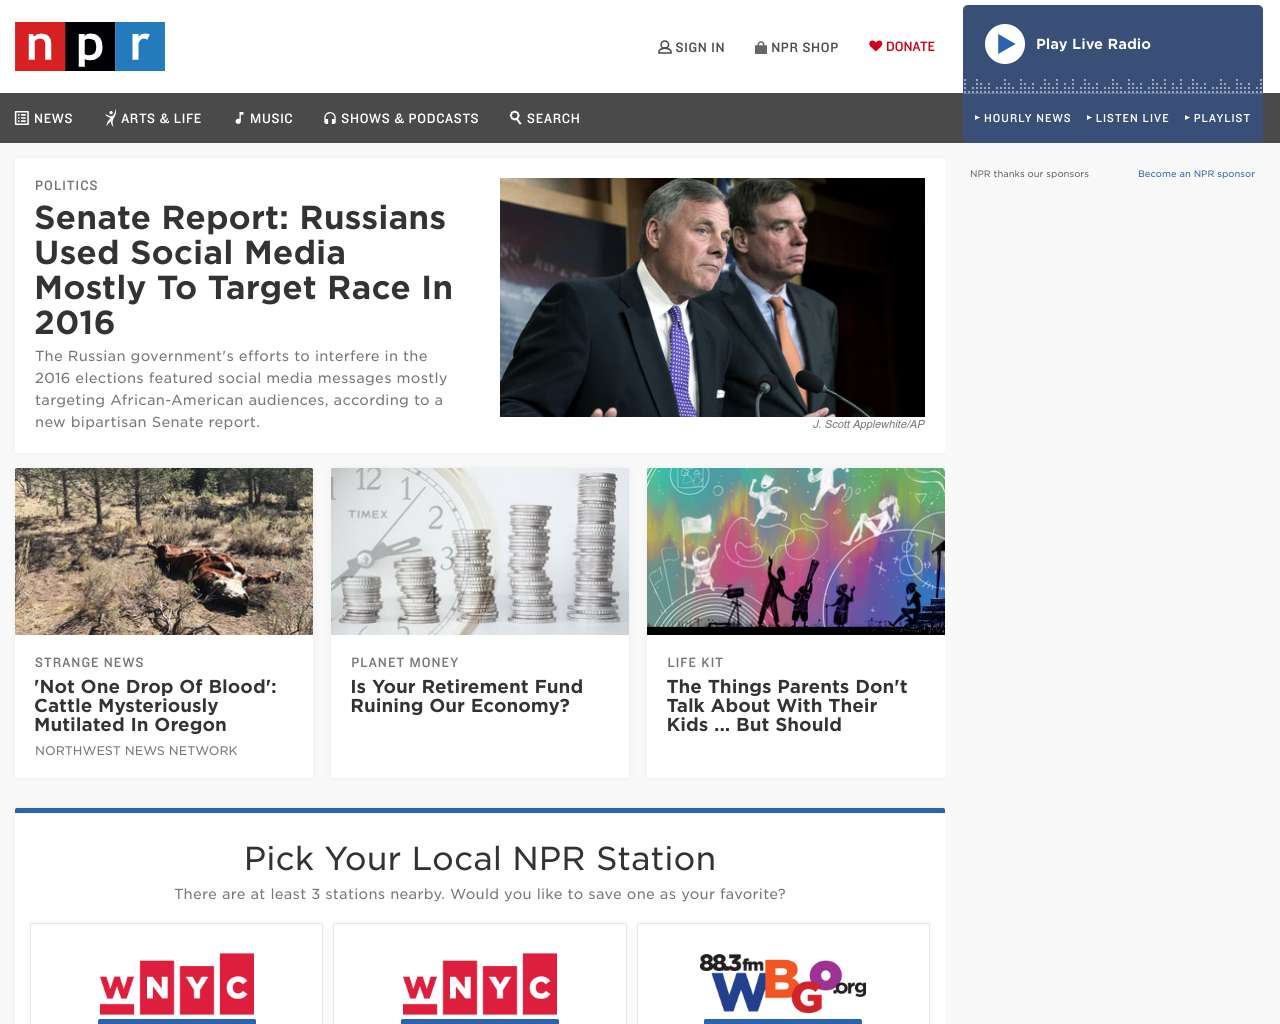Click the Search magnifier icon
The image size is (1280, 1024).
click(516, 118)
